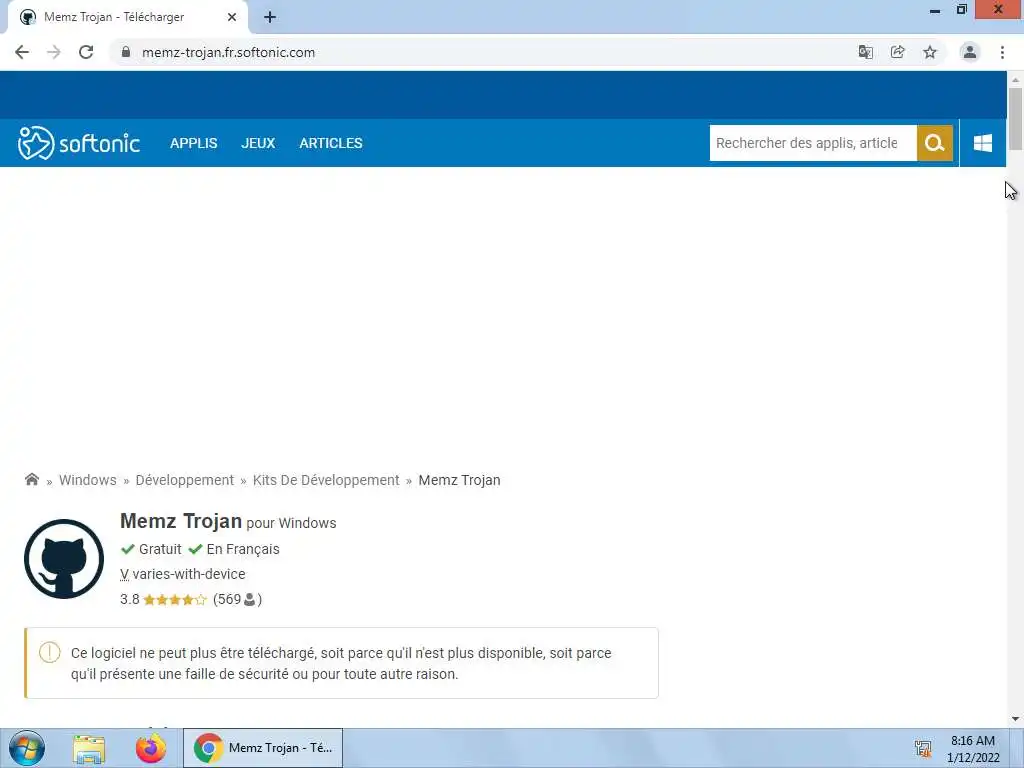Click the forward navigation arrow

(54, 52)
